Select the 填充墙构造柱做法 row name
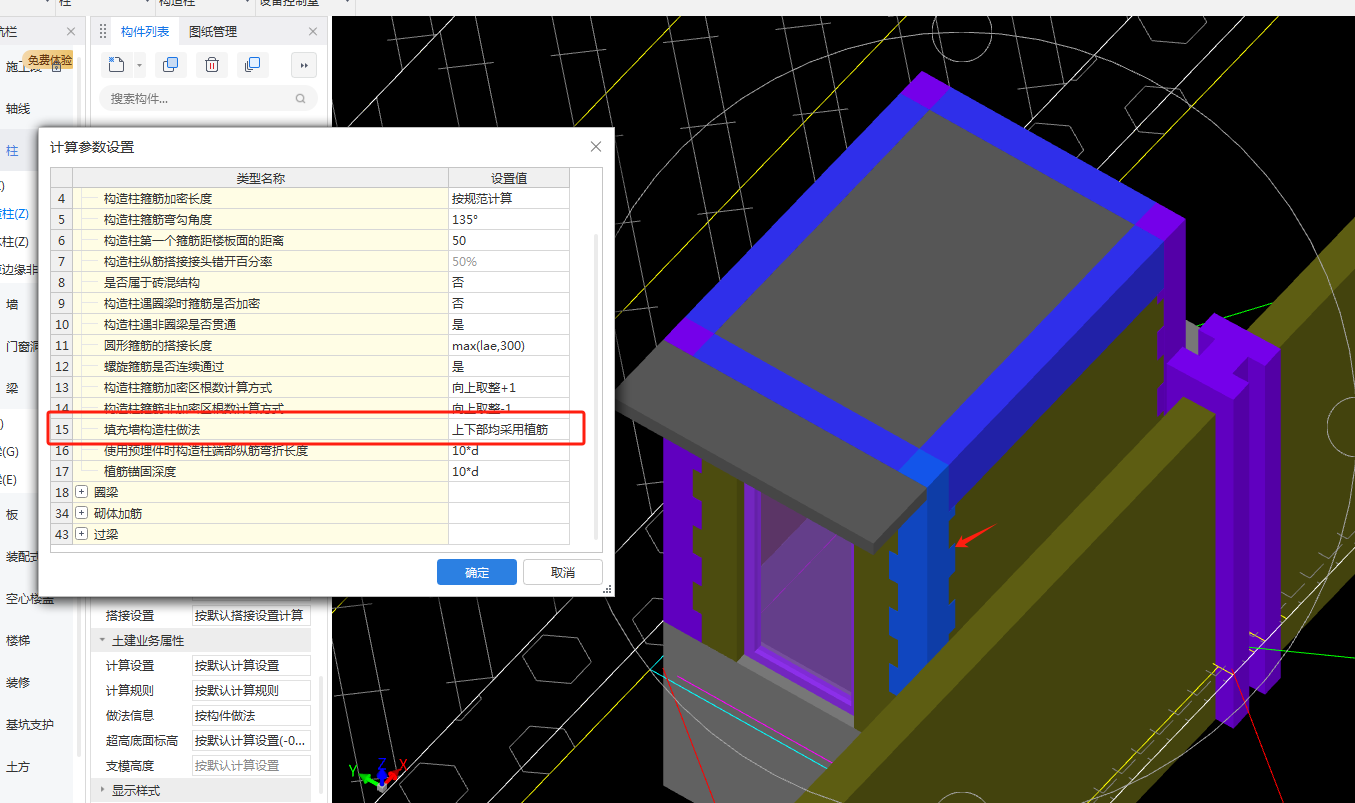This screenshot has width=1355, height=803. pyautogui.click(x=152, y=429)
